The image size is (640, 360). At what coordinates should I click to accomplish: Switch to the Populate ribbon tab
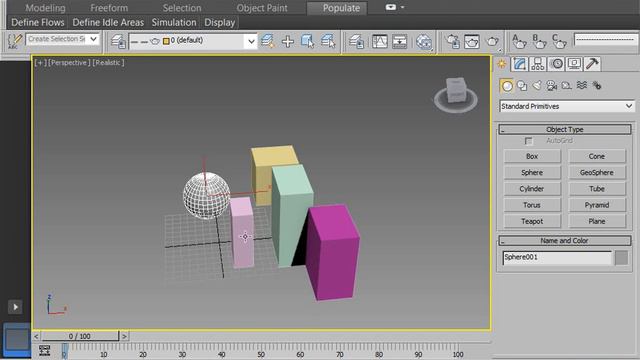[337, 8]
